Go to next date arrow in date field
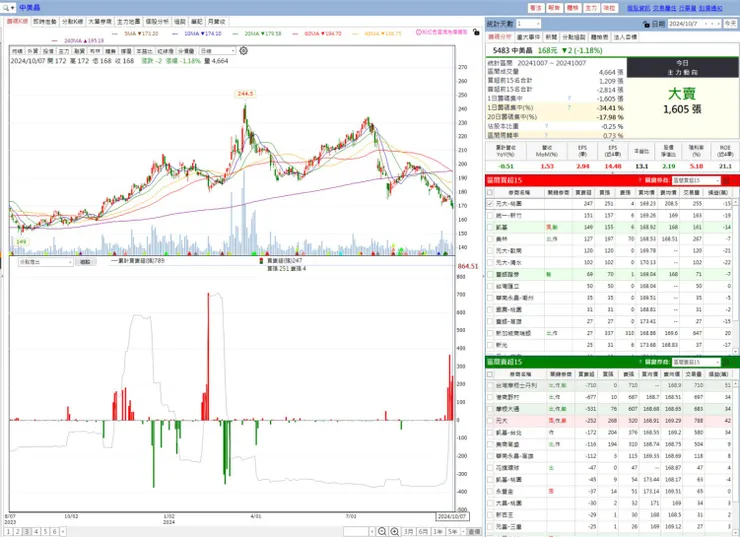The width and height of the screenshot is (740, 537). [x=718, y=24]
